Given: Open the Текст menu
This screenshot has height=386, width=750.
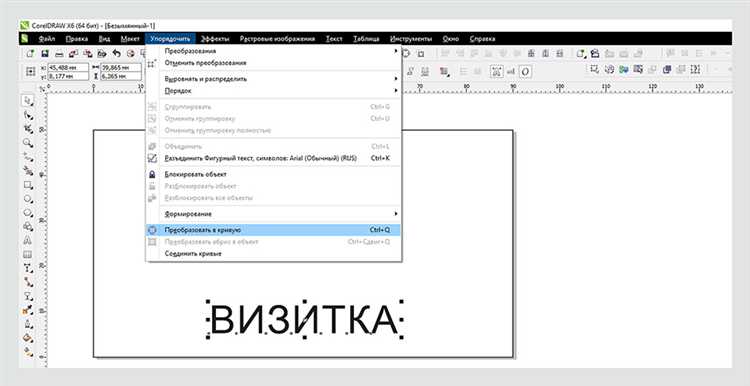Looking at the screenshot, I should tap(334, 39).
